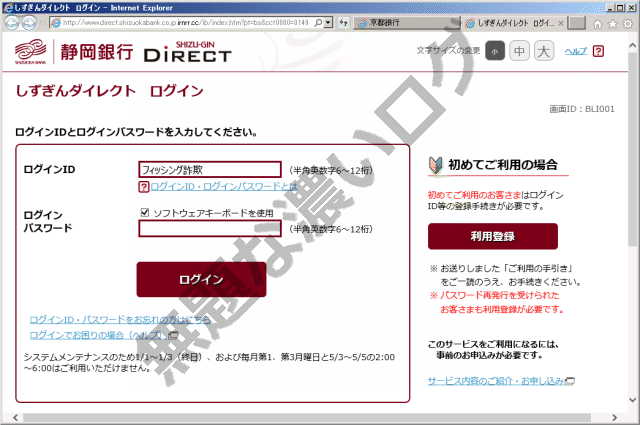Screen dimensions: 640x425
Task: Select large font size 大 button
Action: 544,51
